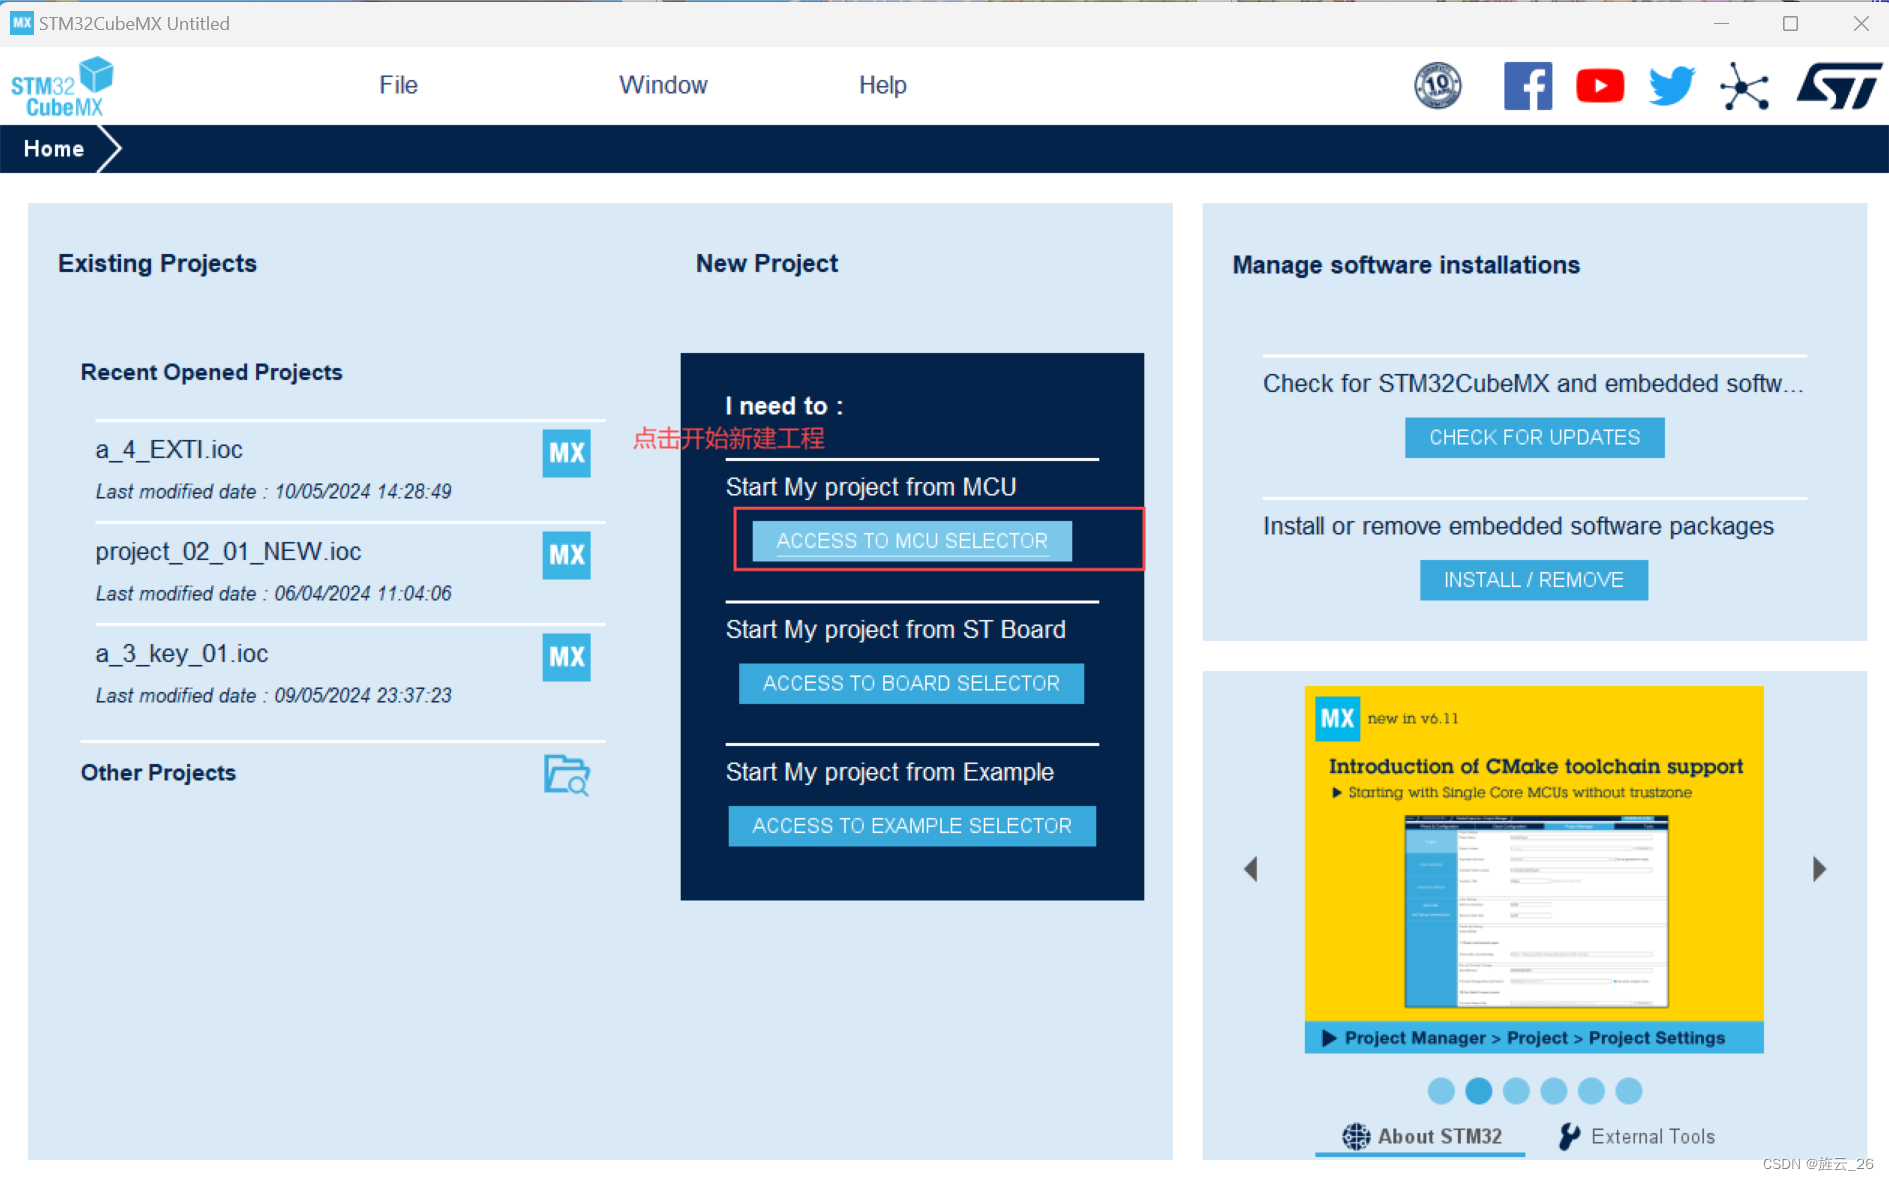Viewport: 1889px width, 1180px height.
Task: Switch to the External Tools tab
Action: point(1636,1137)
